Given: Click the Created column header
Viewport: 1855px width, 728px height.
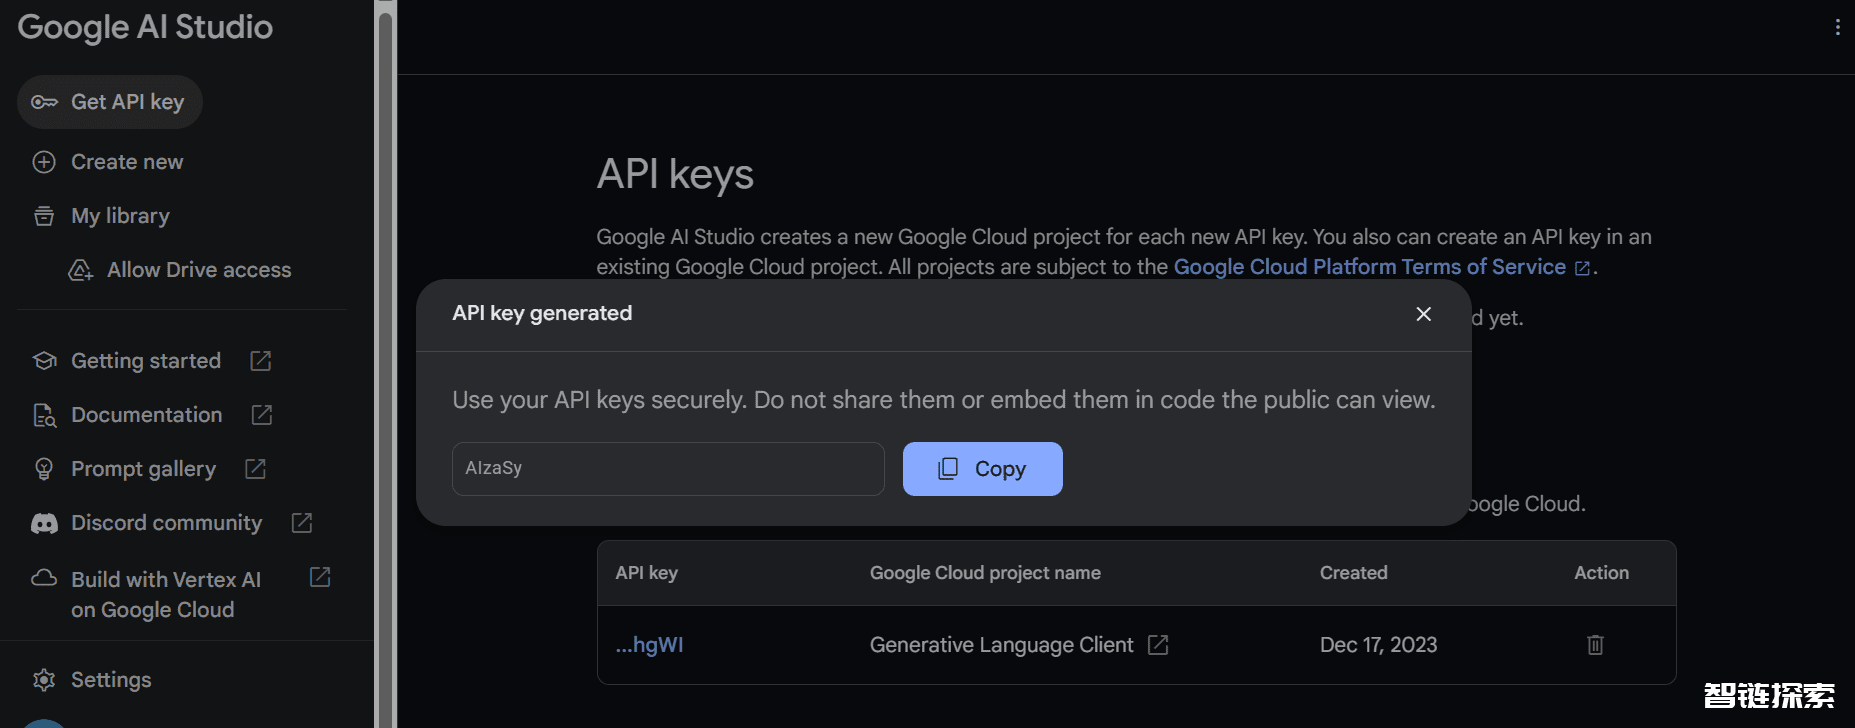Looking at the screenshot, I should (x=1353, y=573).
